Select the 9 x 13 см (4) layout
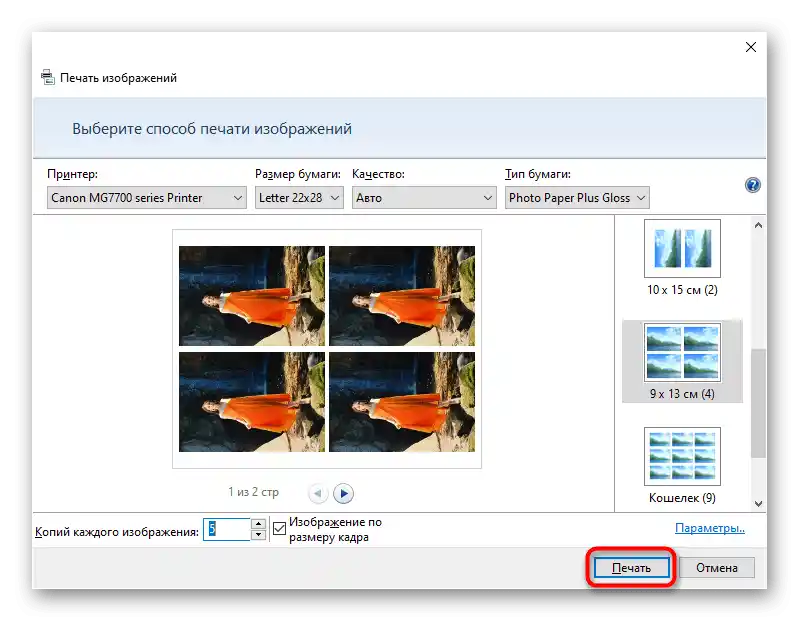The width and height of the screenshot is (799, 621). pos(682,361)
